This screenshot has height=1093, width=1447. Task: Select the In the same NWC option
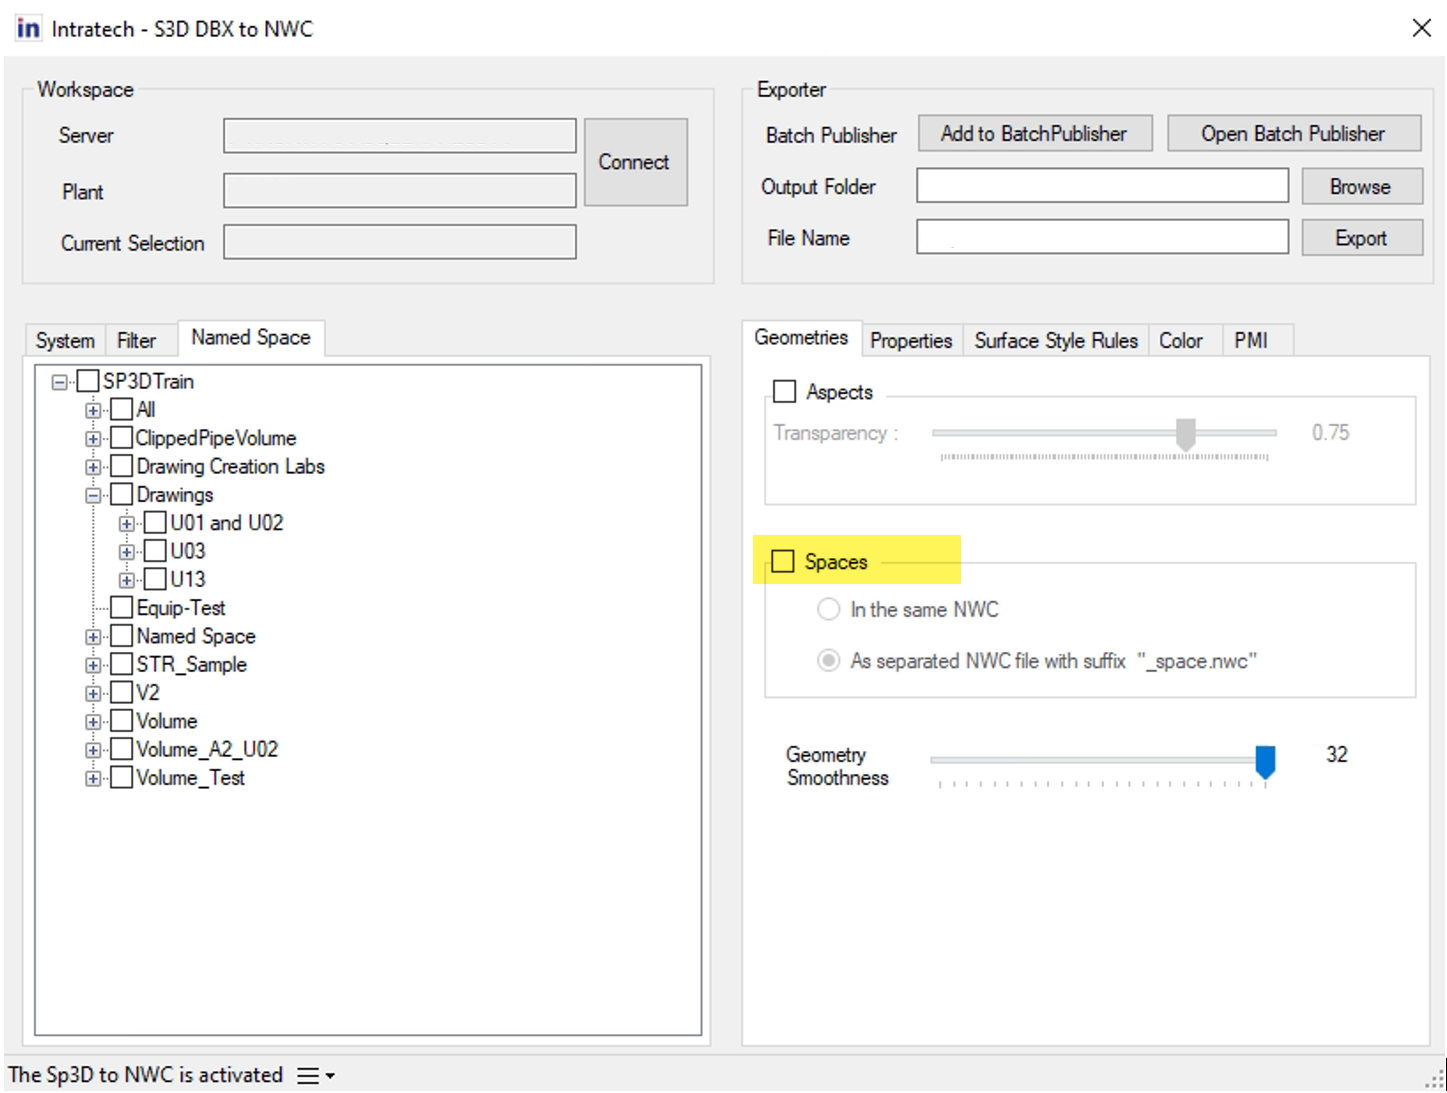tap(828, 609)
